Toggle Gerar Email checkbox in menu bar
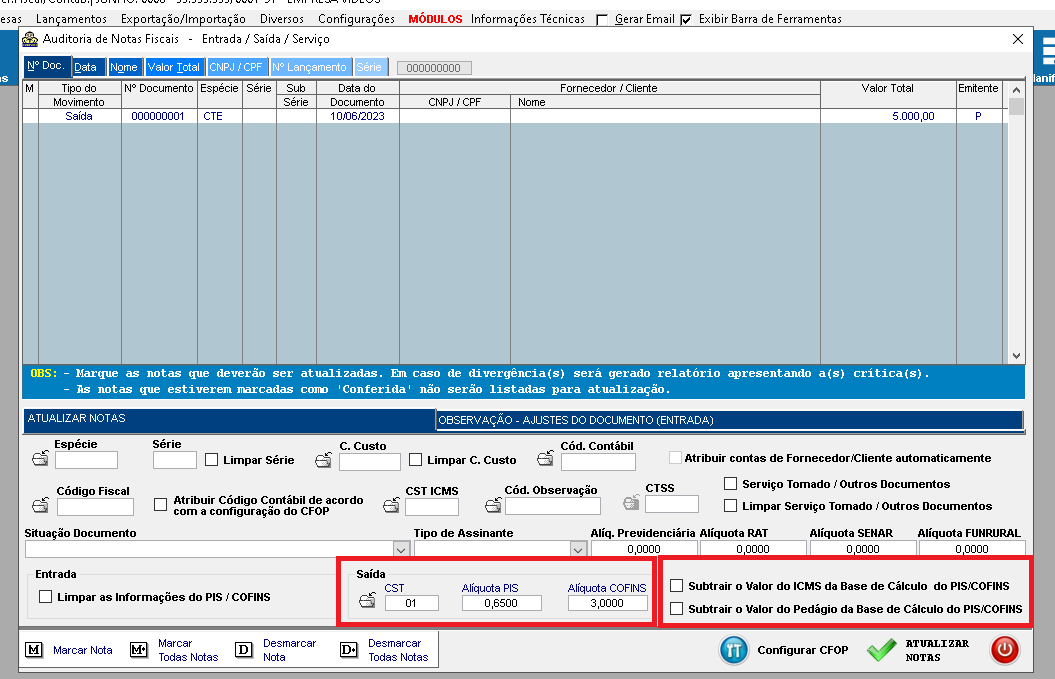The width and height of the screenshot is (1055, 679). (602, 20)
